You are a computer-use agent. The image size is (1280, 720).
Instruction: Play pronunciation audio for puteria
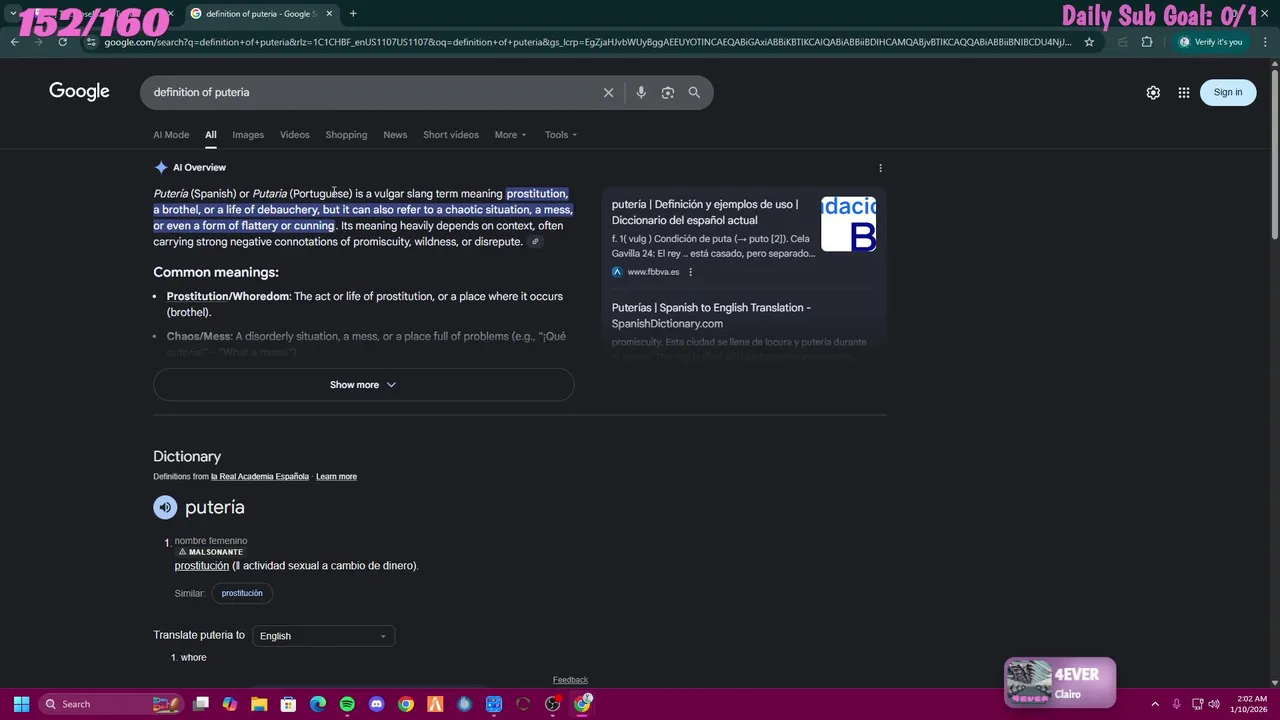(x=164, y=507)
